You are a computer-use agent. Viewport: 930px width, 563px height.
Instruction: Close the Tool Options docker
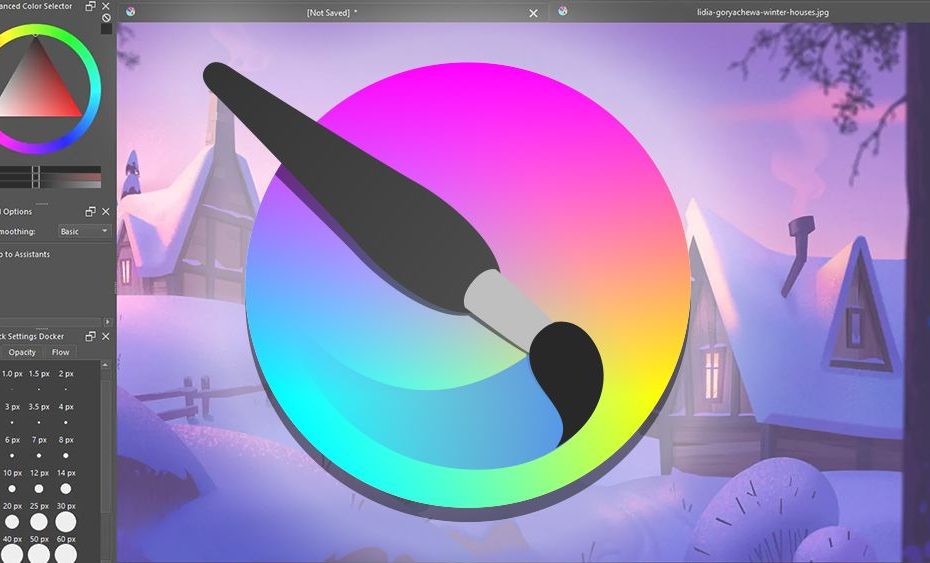[106, 211]
